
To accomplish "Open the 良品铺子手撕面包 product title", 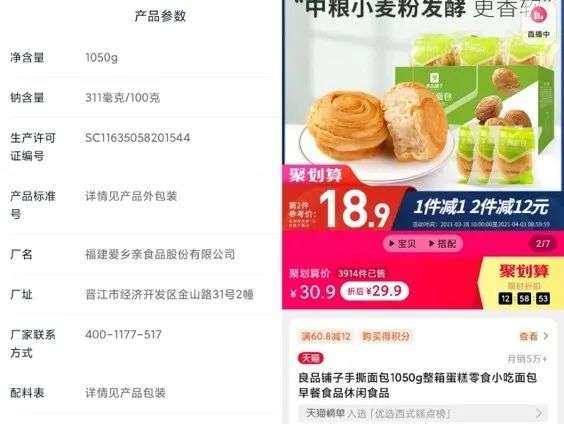I will click(x=417, y=385).
